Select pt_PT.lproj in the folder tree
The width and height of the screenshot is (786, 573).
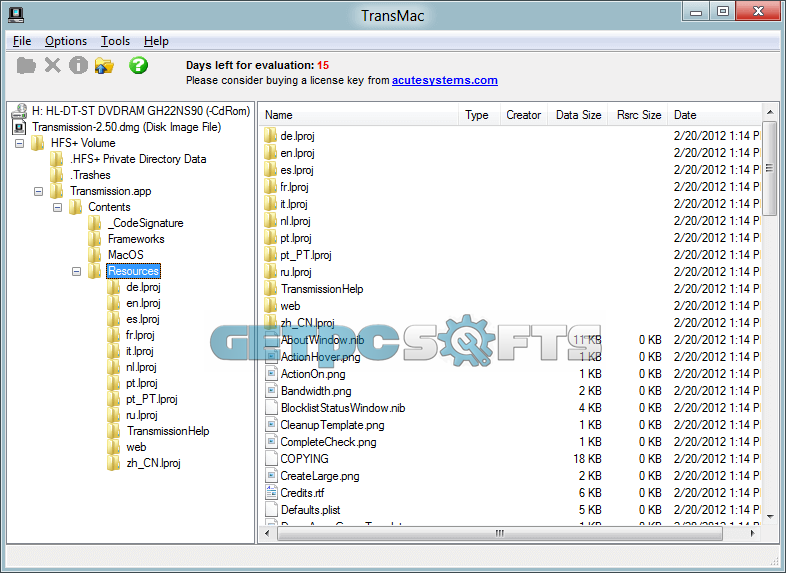152,399
